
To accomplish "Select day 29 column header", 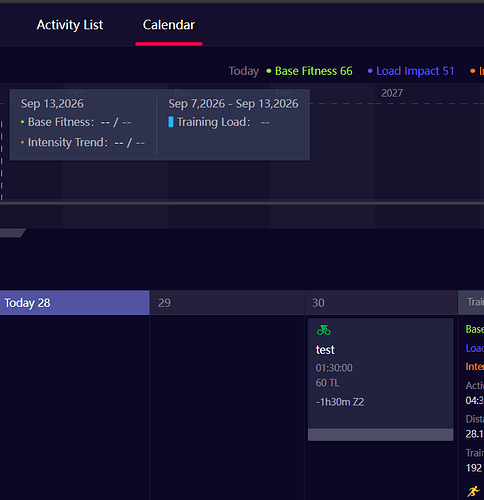I will (227, 303).
